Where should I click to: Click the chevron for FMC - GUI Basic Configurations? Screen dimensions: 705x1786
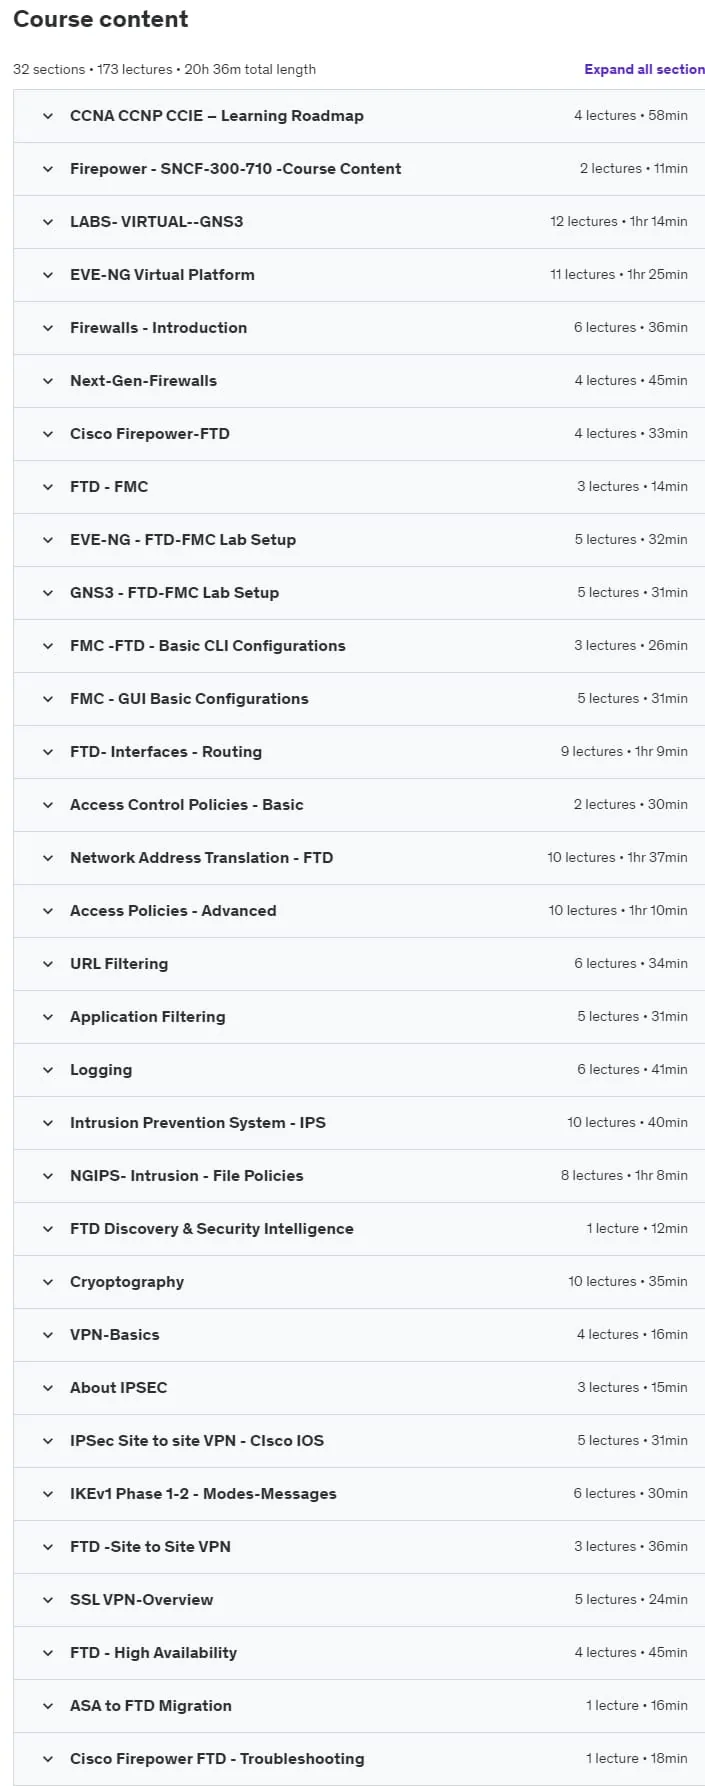47,699
